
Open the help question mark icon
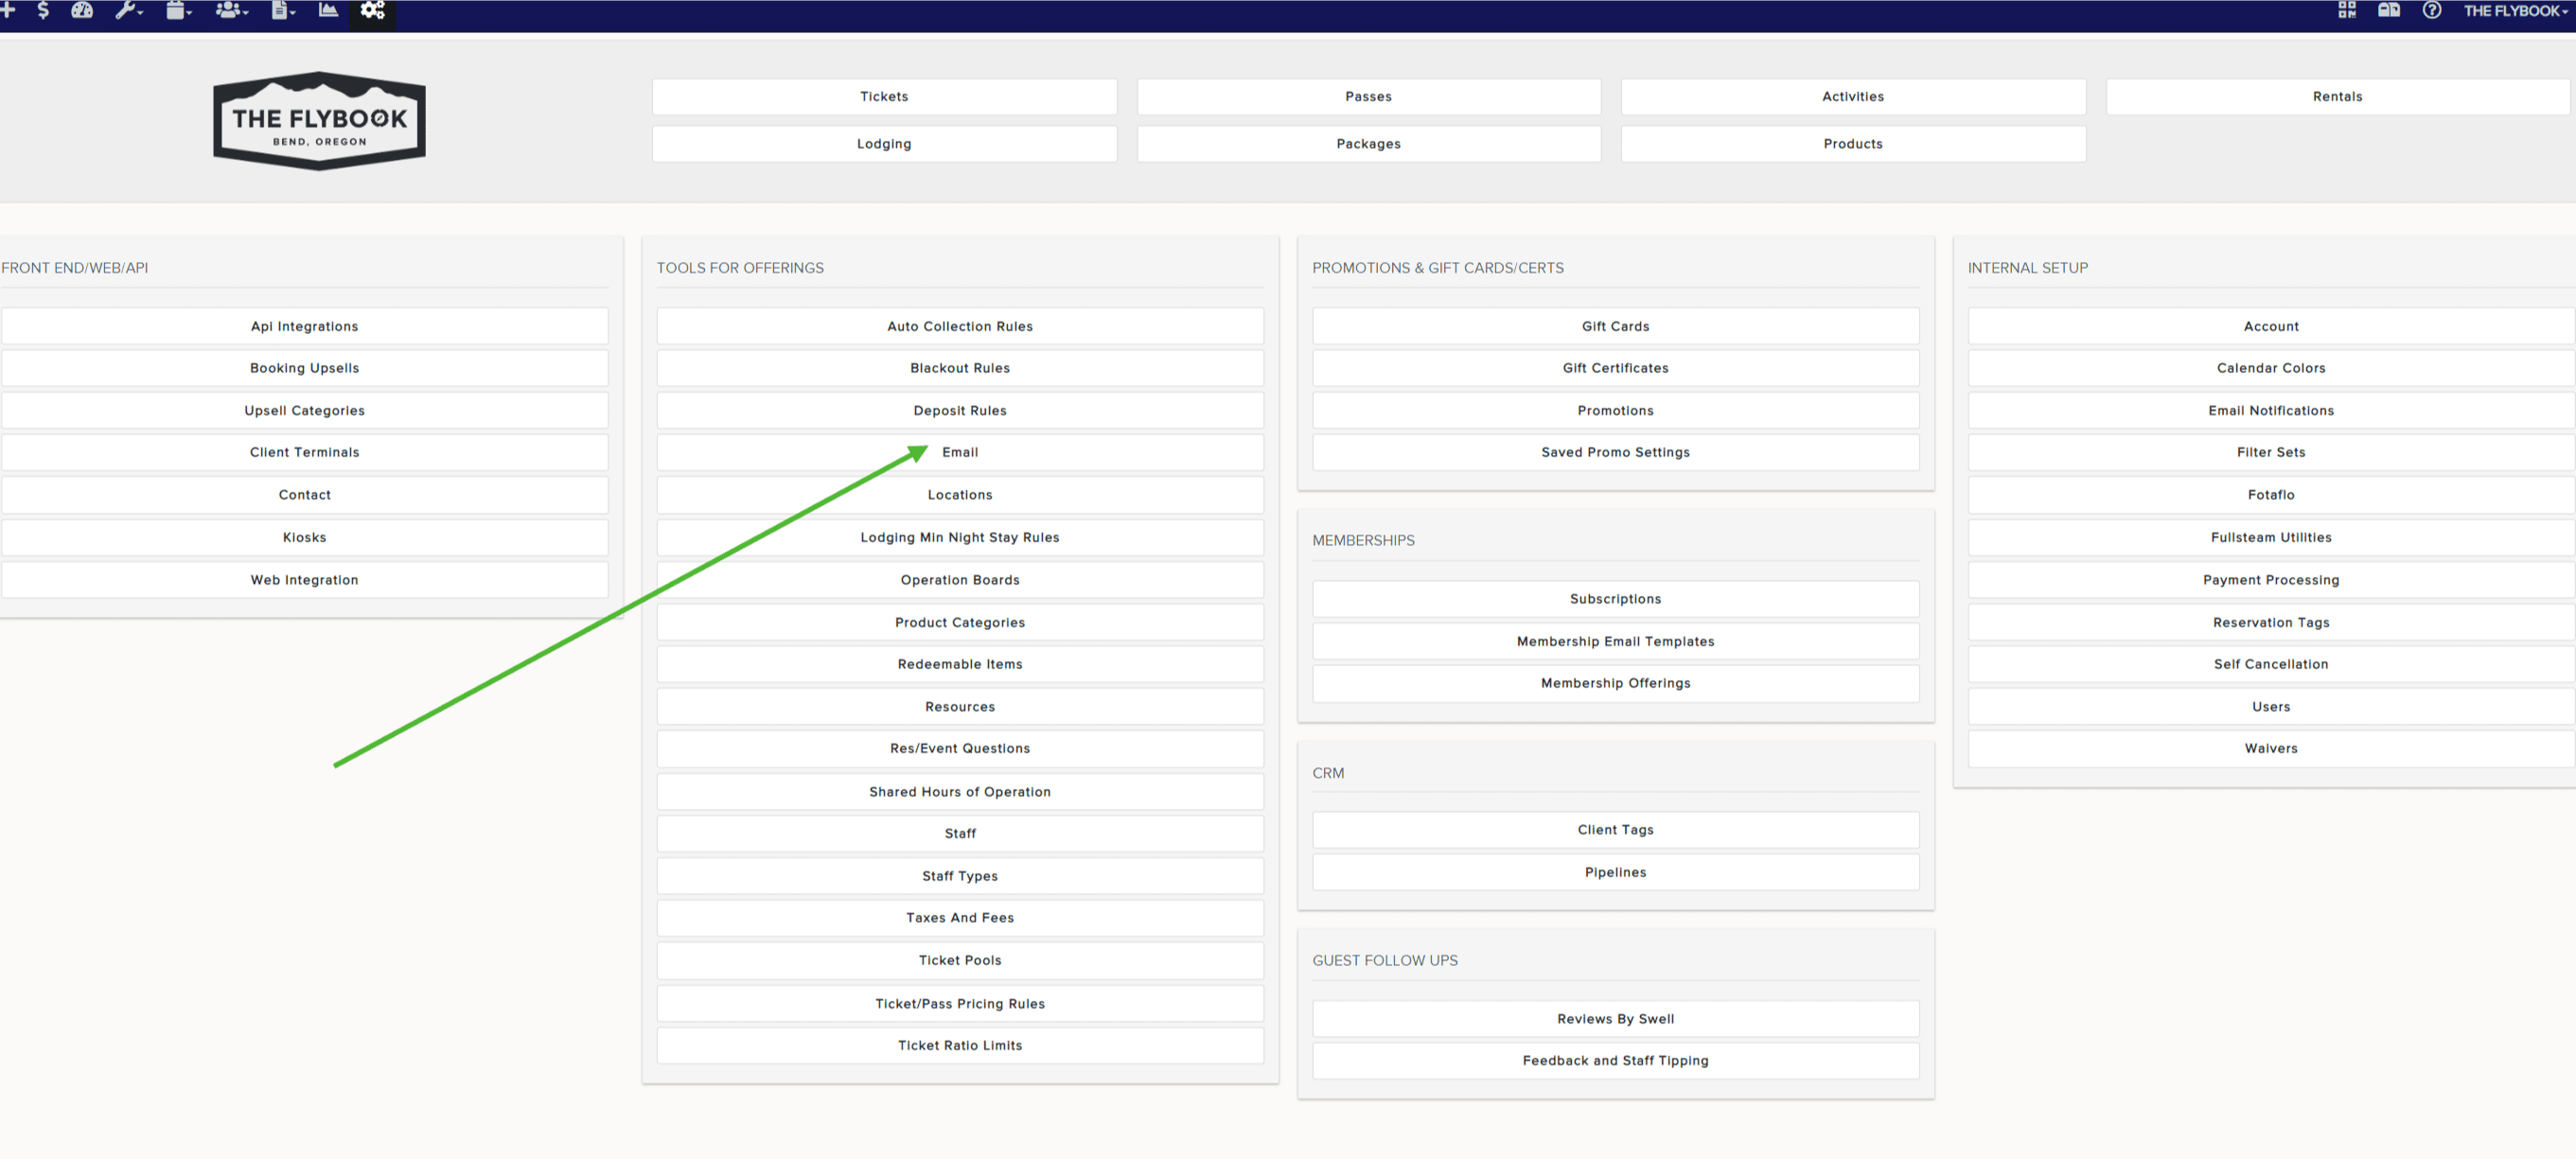2431,10
